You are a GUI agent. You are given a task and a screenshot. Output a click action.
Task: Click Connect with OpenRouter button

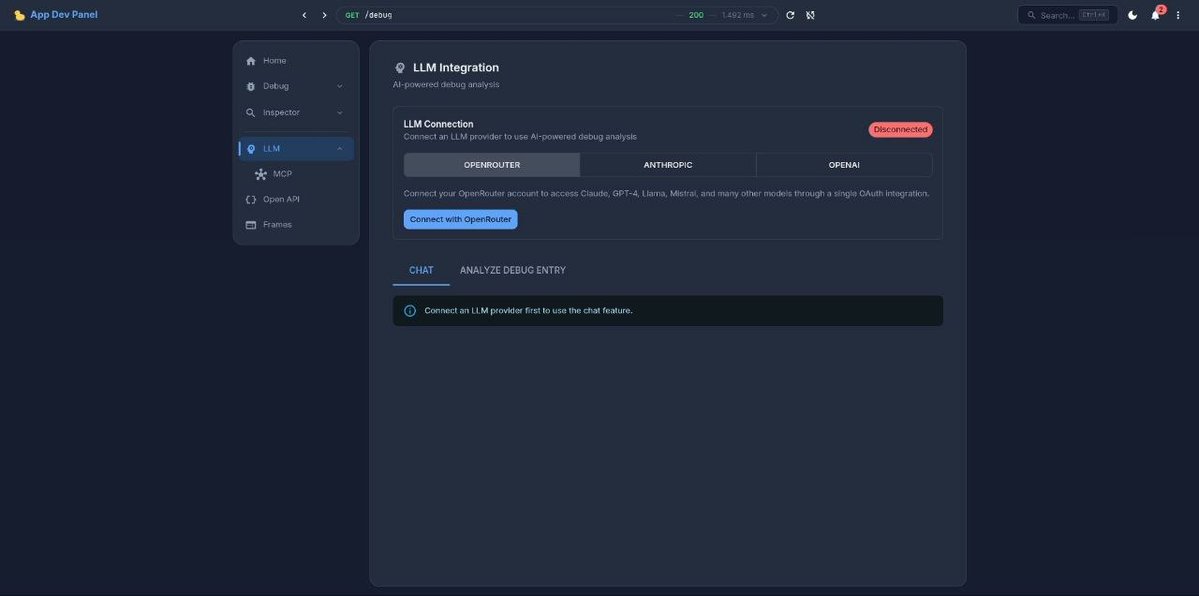pyautogui.click(x=460, y=220)
